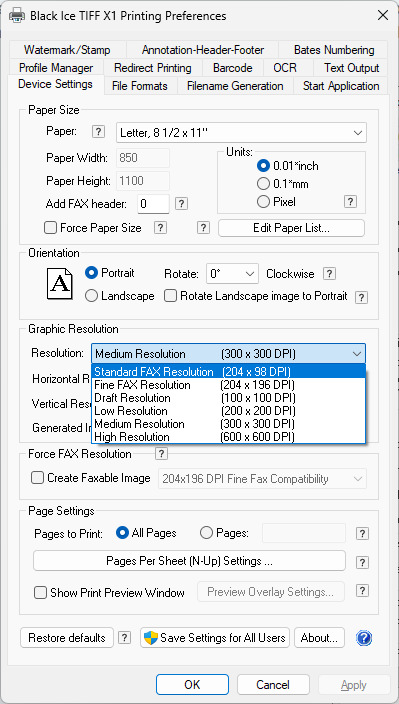The width and height of the screenshot is (399, 704).
Task: Pick Medium Resolution from the list
Action: (229, 424)
